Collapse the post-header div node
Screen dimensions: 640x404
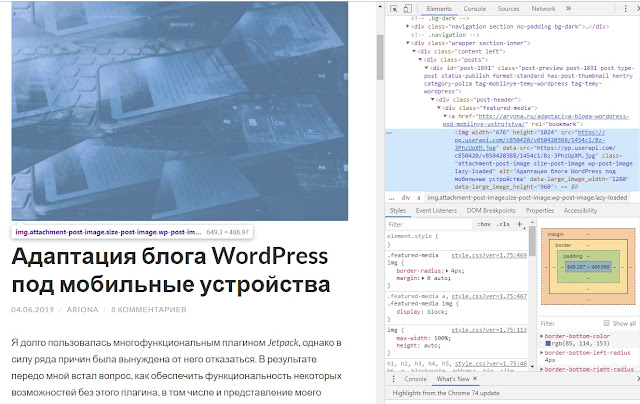coord(433,100)
